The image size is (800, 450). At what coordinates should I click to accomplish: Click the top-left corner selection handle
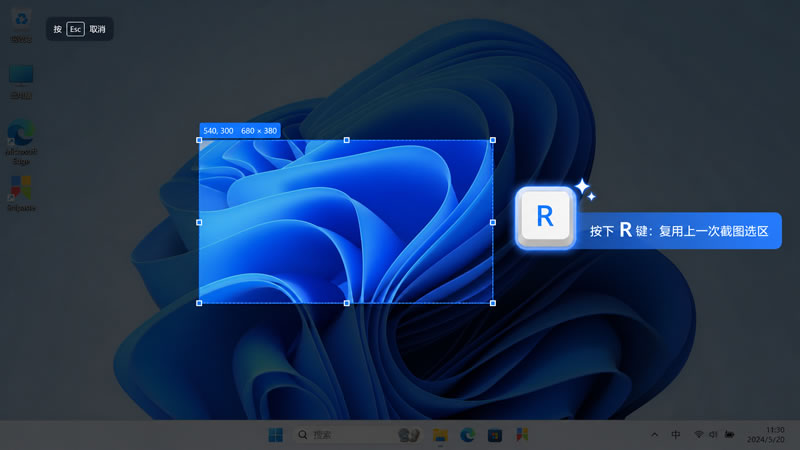tap(199, 140)
